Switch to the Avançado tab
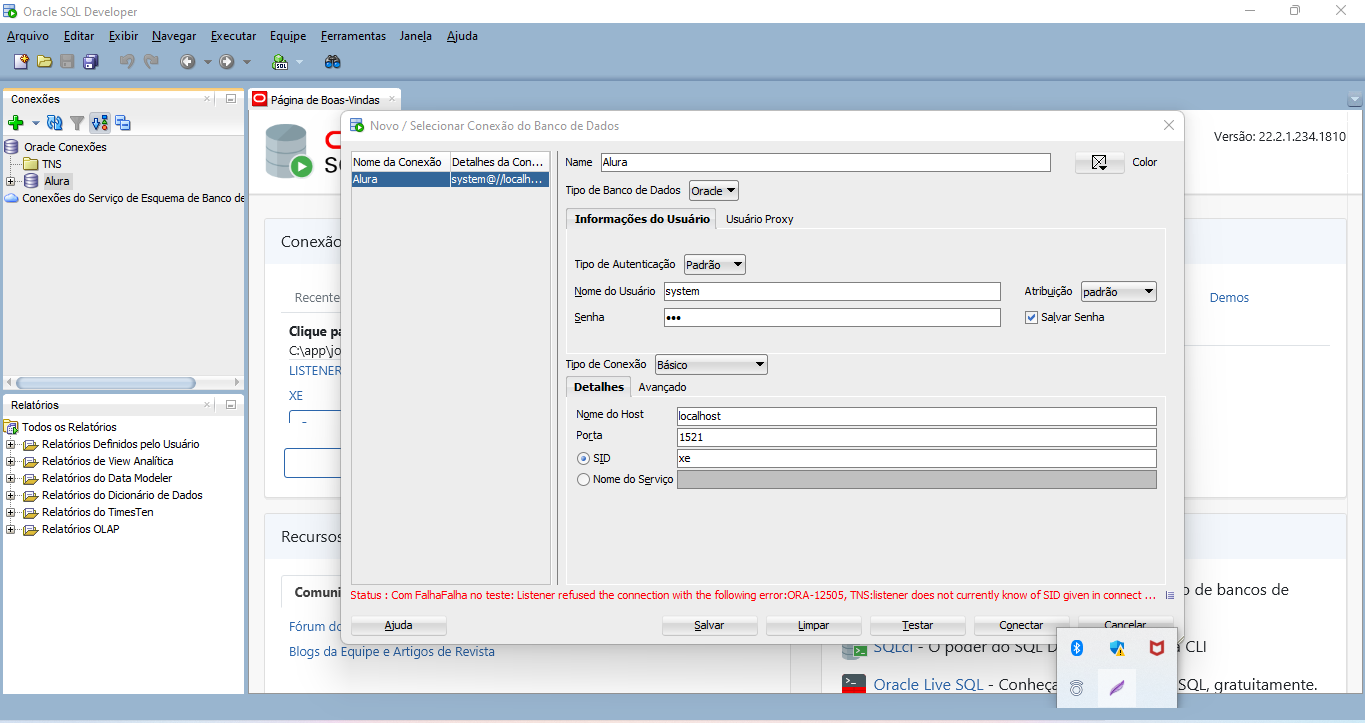This screenshot has width=1365, height=723. point(662,387)
